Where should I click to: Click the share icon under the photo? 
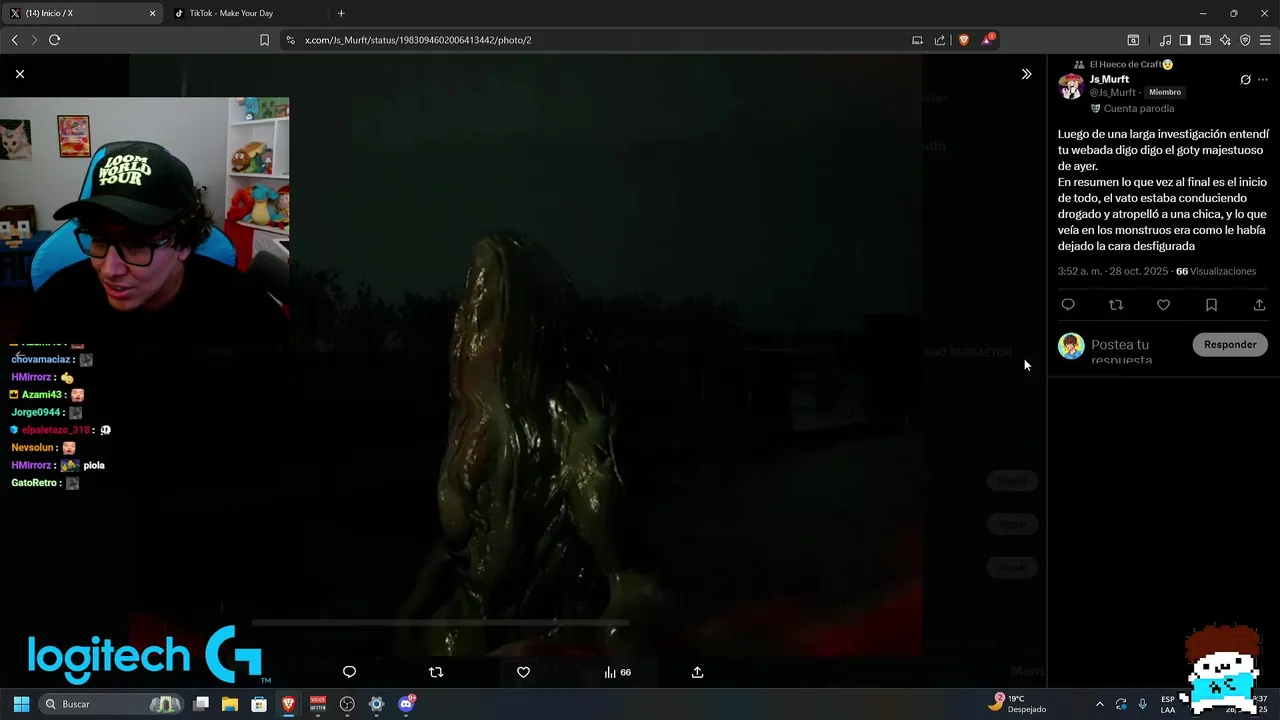[697, 672]
